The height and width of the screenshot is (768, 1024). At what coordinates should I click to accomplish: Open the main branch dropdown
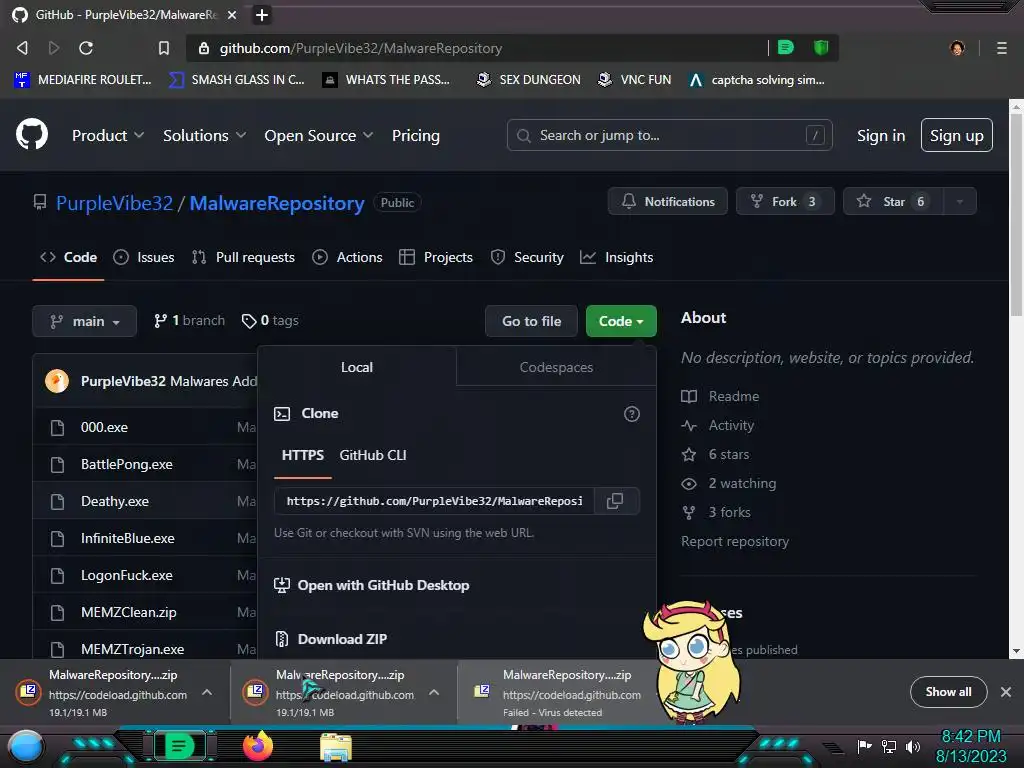pos(84,321)
